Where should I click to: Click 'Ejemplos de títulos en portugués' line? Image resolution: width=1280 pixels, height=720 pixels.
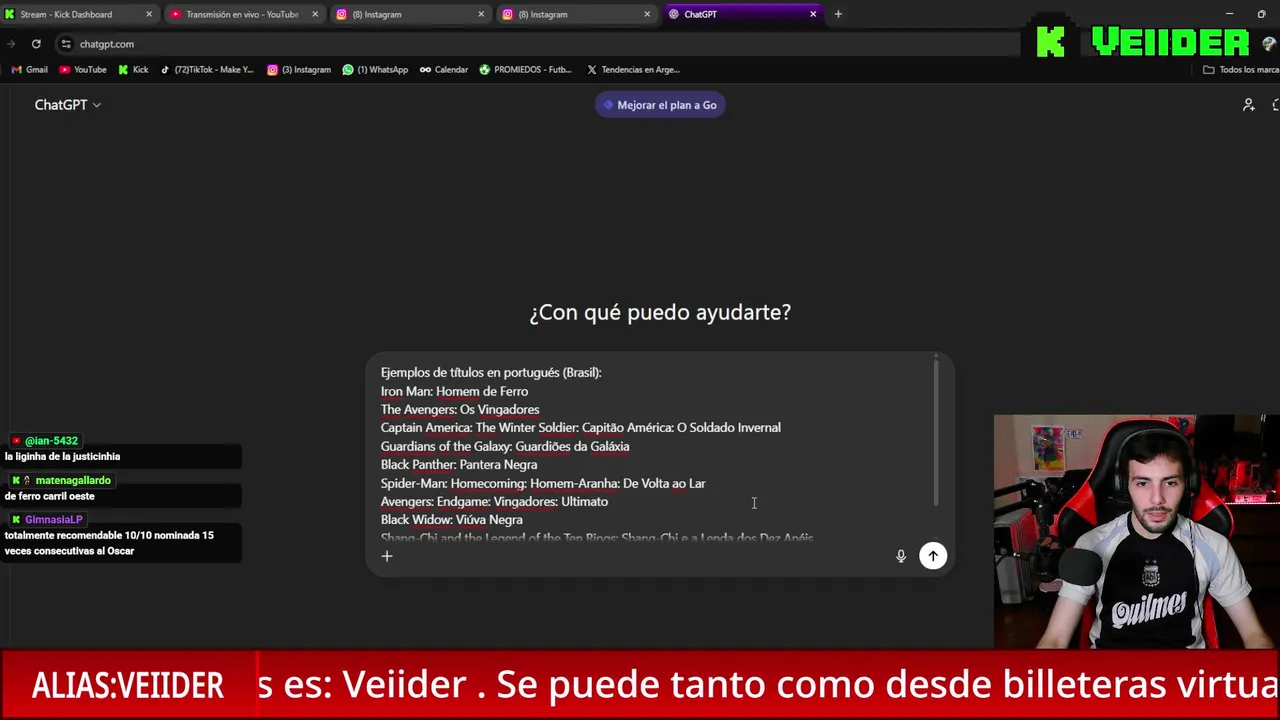(x=491, y=372)
